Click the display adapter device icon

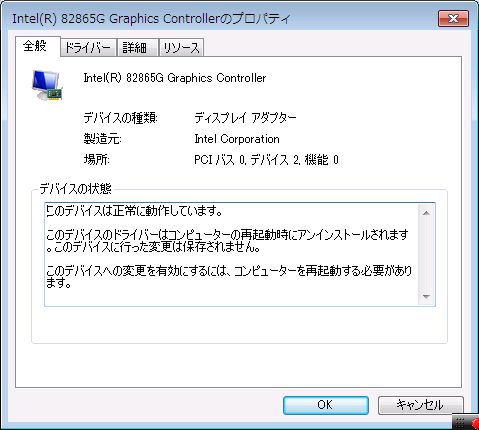click(x=47, y=85)
